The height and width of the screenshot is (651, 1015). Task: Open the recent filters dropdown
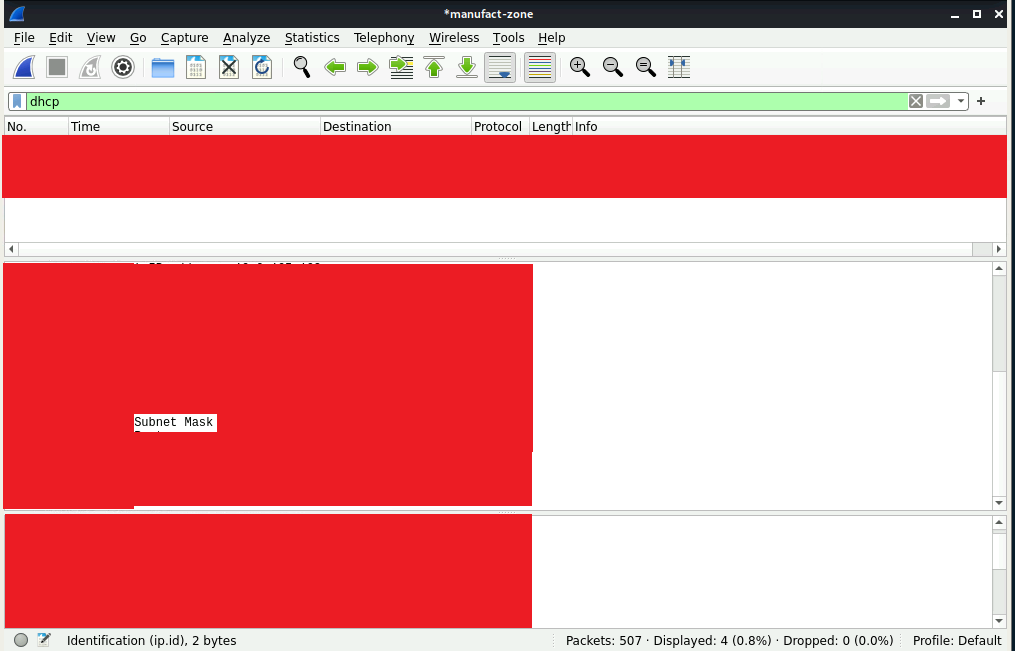[961, 102]
